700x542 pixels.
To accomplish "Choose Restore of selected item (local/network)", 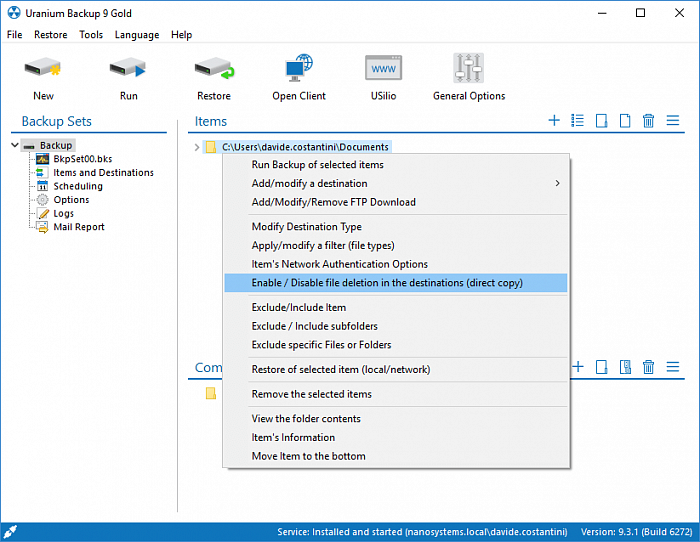I will pos(396,370).
